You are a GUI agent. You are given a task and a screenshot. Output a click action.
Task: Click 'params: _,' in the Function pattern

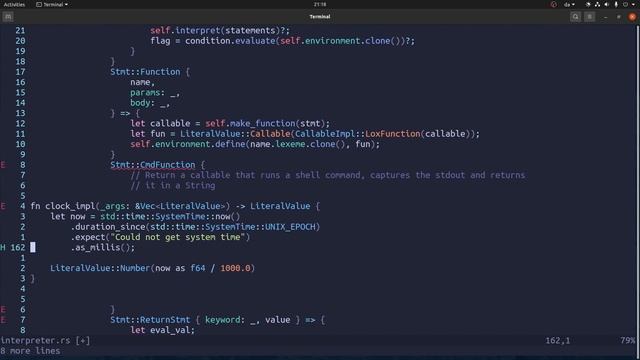pos(155,93)
